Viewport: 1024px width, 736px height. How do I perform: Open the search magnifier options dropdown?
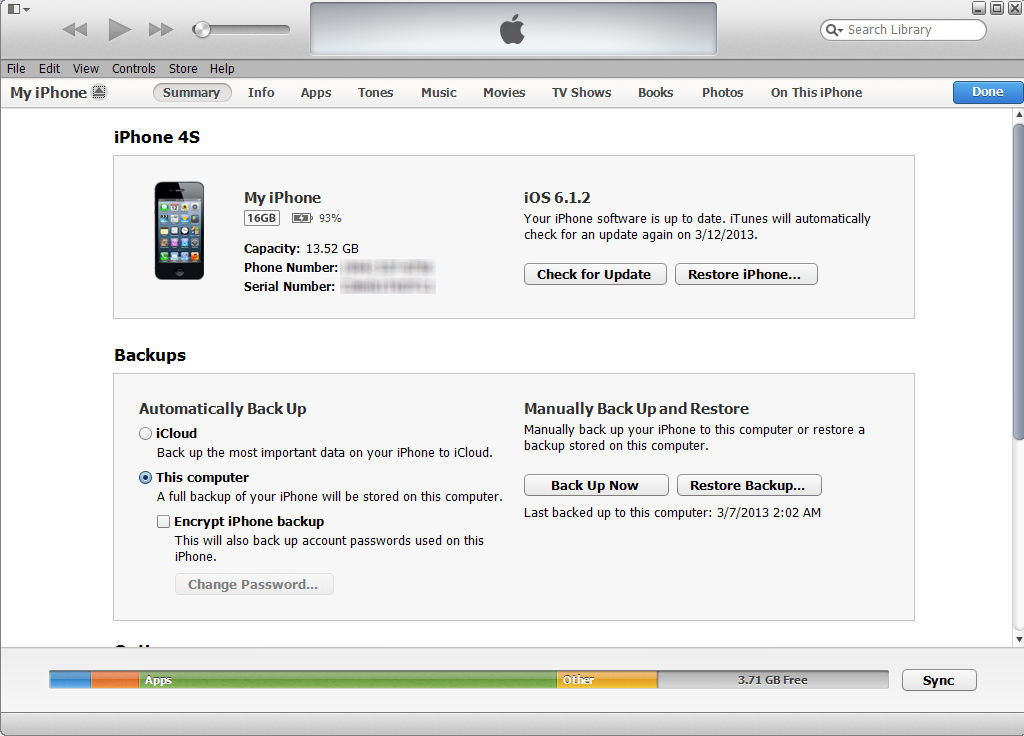pos(834,29)
